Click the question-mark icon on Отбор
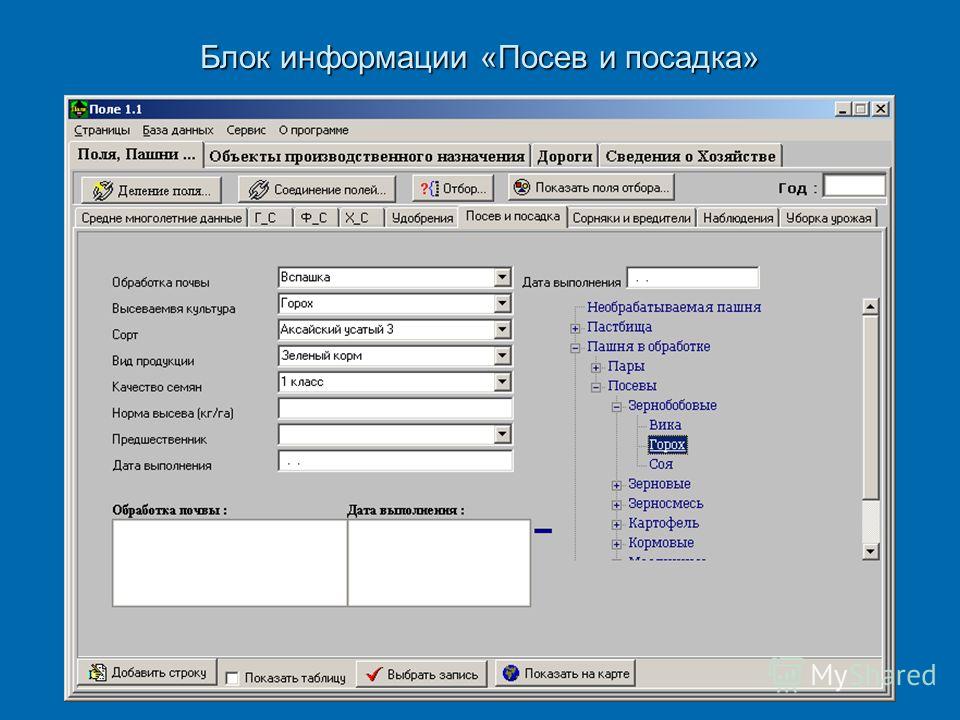The height and width of the screenshot is (720, 960). coord(429,189)
